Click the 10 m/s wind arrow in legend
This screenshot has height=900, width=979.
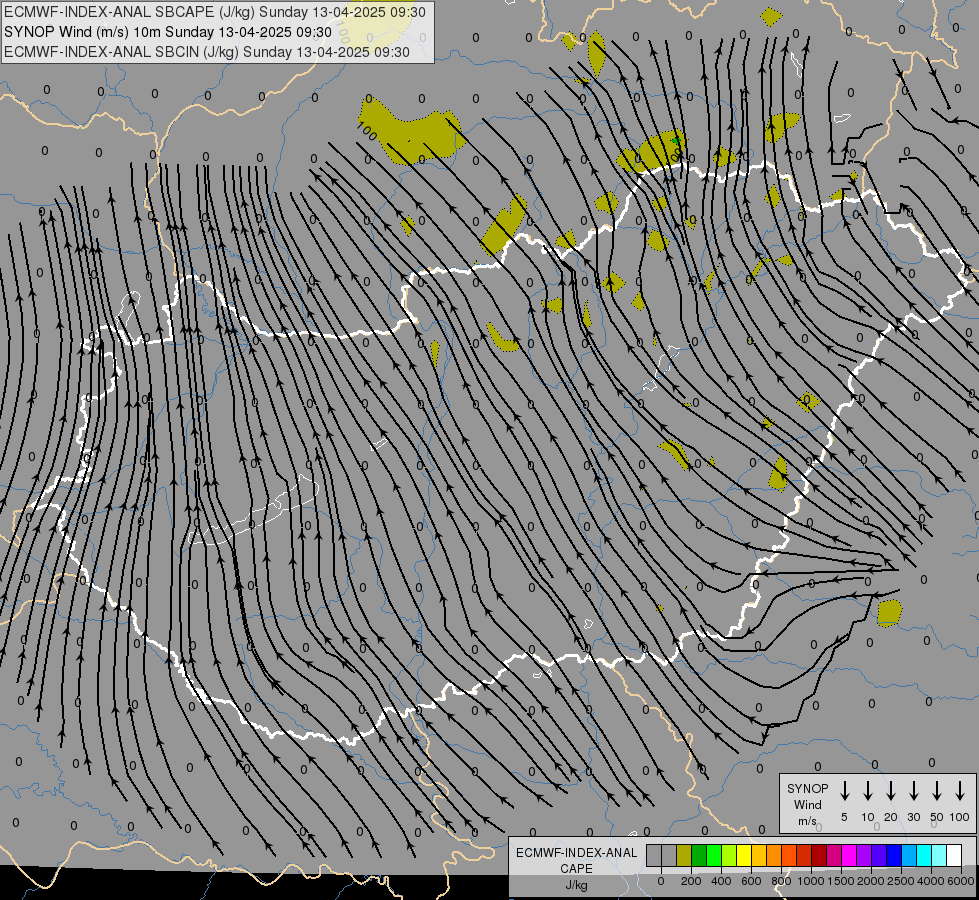point(868,791)
